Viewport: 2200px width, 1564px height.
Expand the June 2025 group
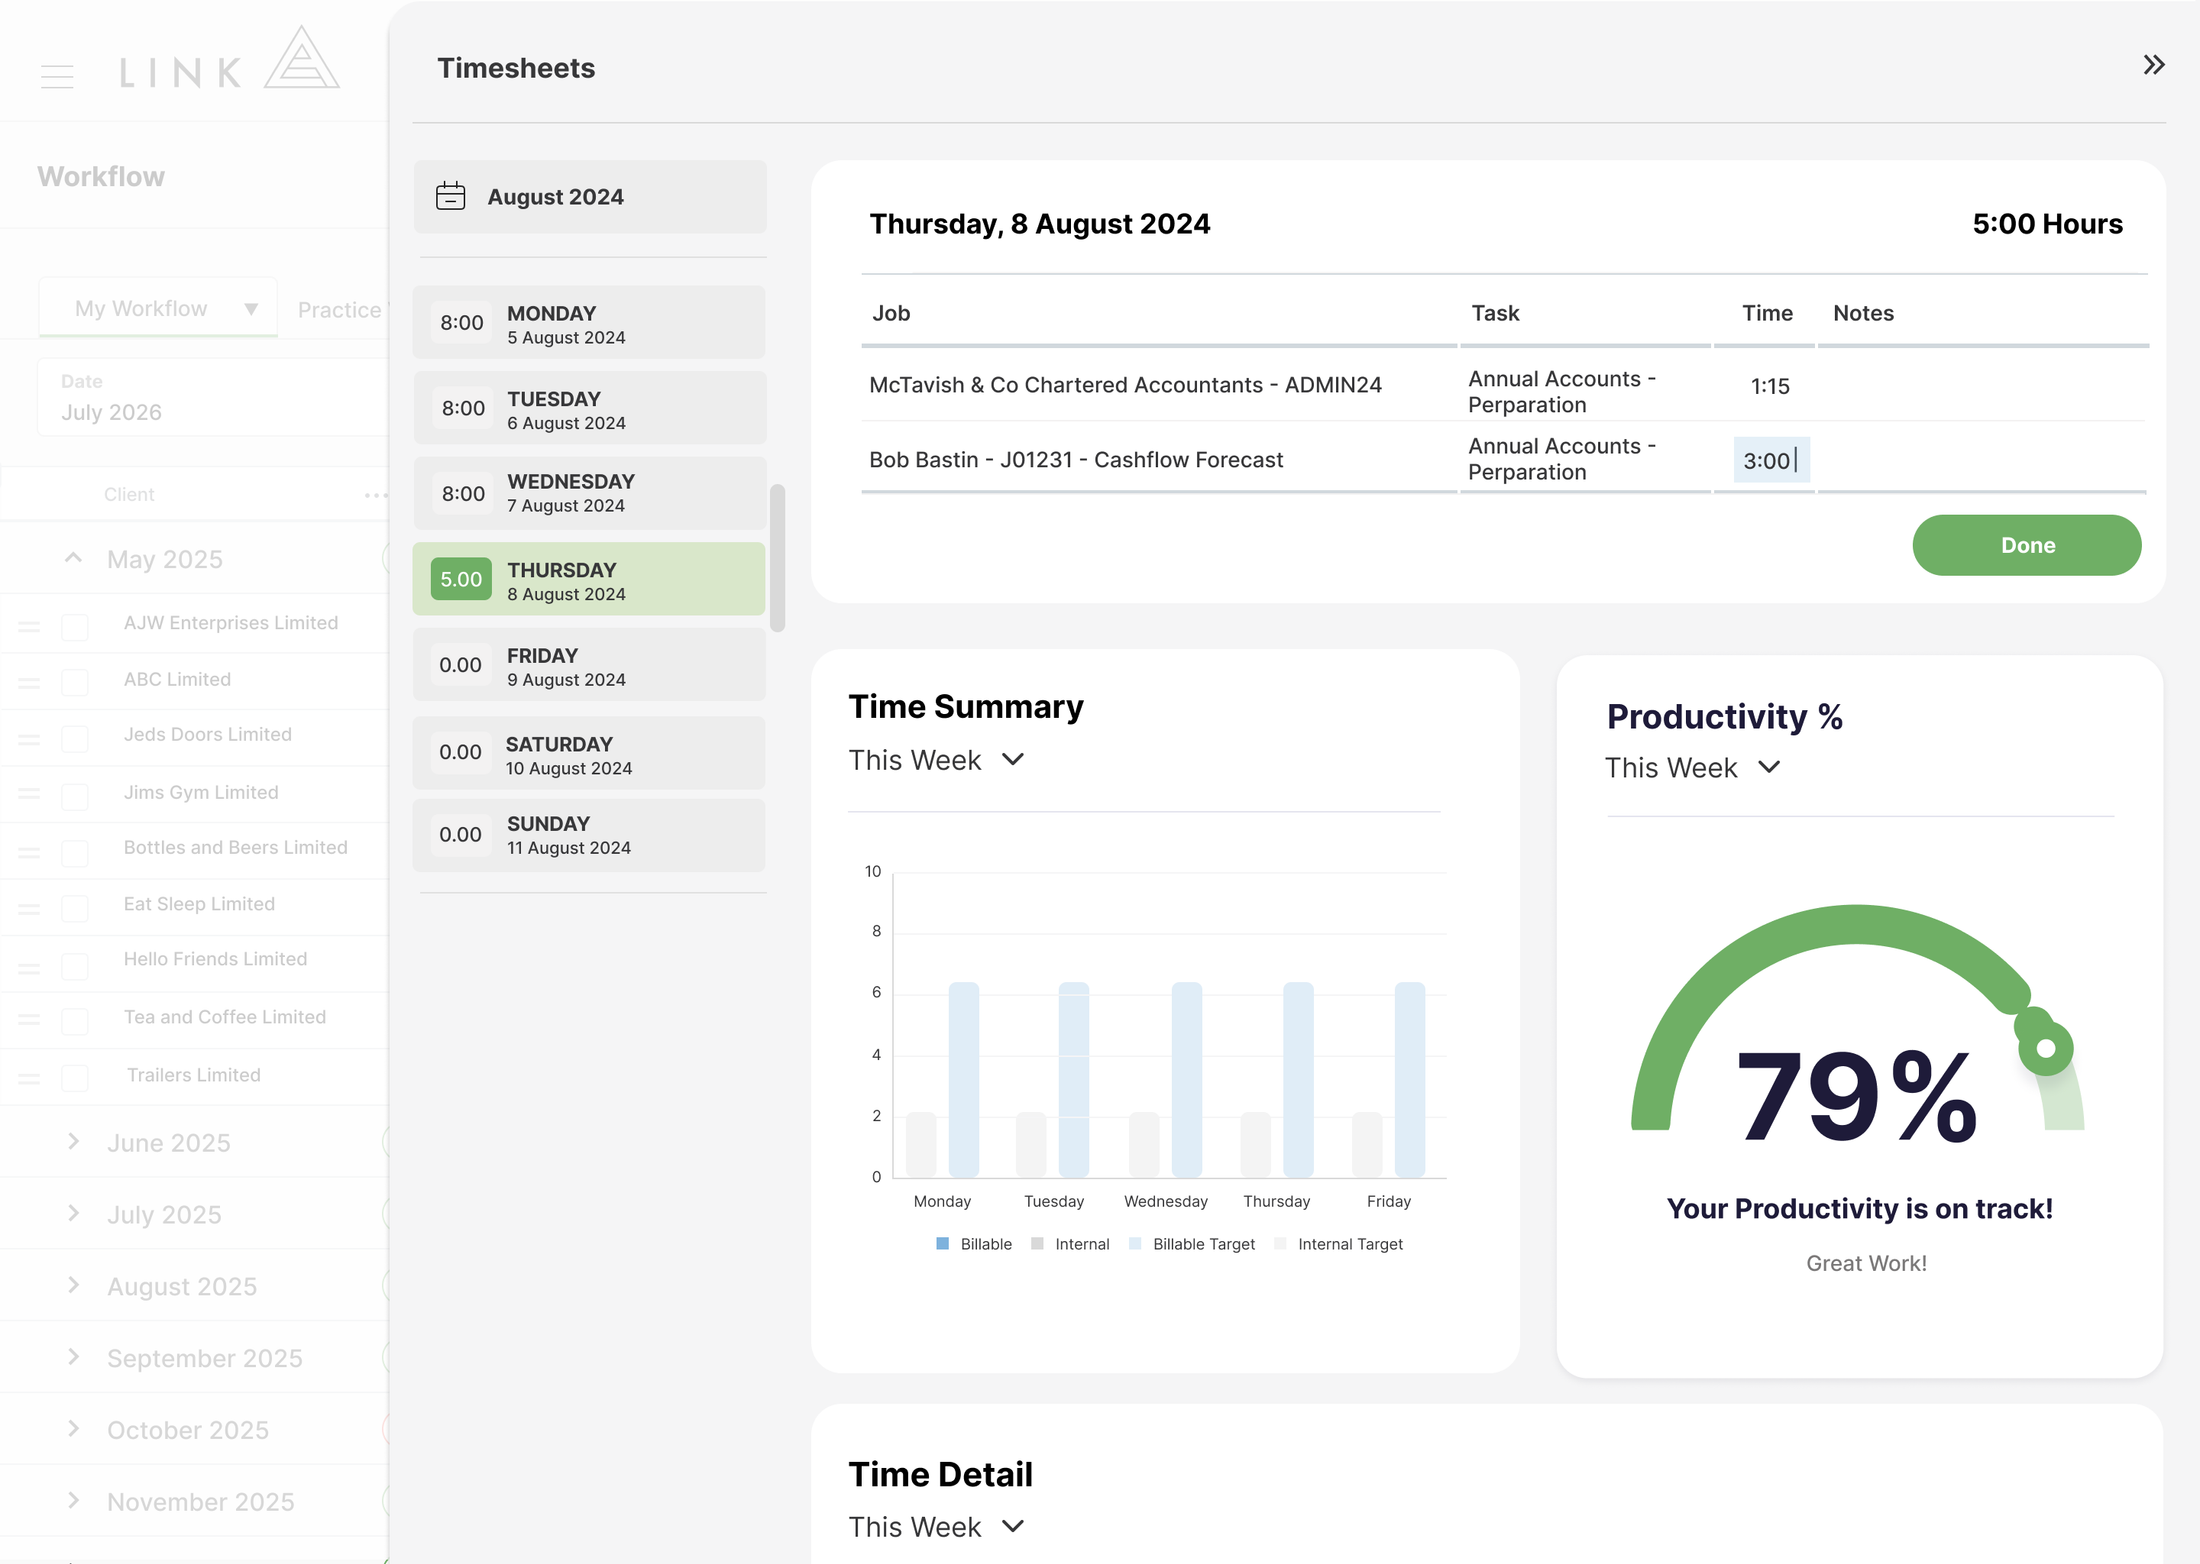[73, 1141]
